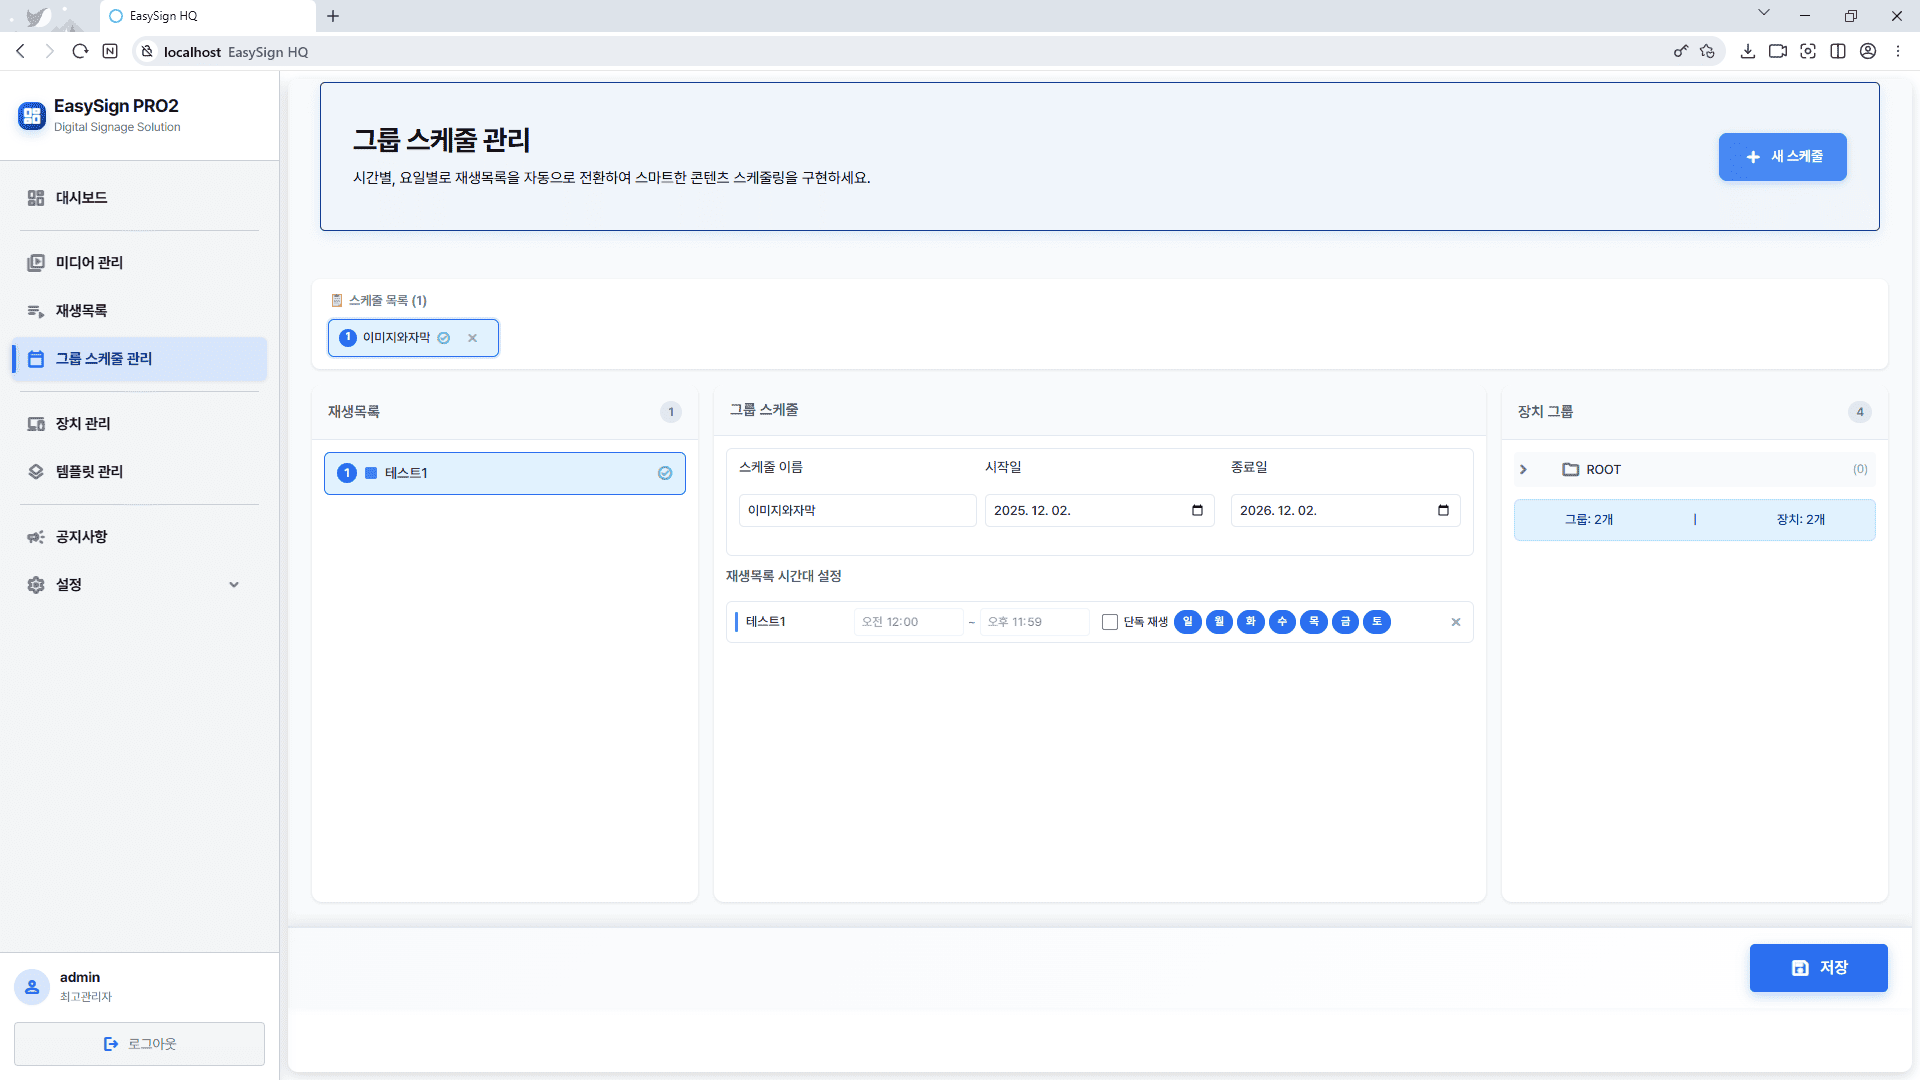The image size is (1920, 1080).
Task: Expand the ROOT device group
Action: click(1523, 470)
